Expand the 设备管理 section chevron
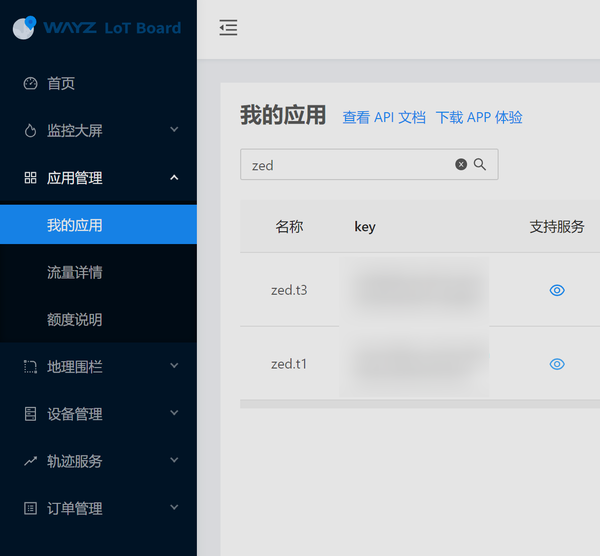Viewport: 600px width, 556px height. coord(174,413)
